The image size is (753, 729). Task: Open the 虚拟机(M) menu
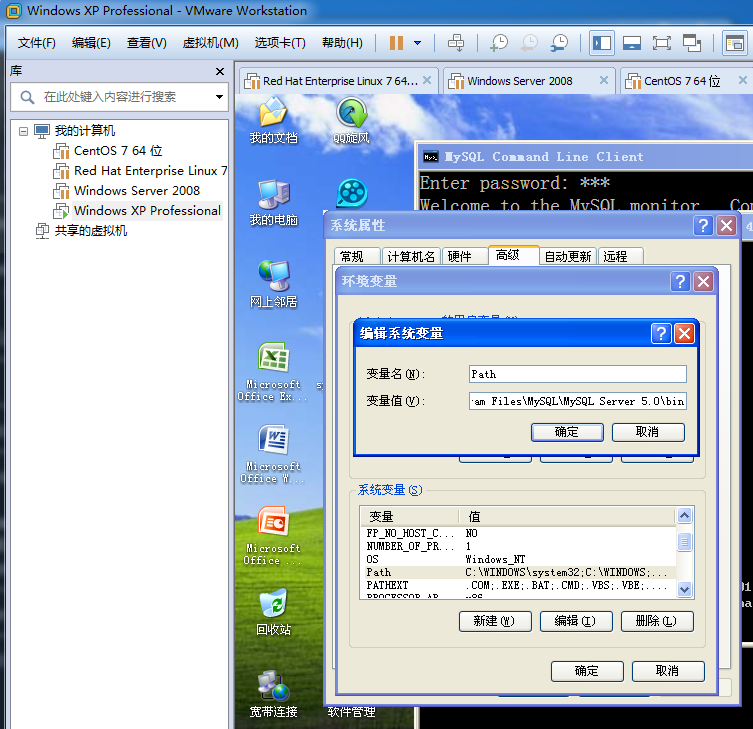[x=210, y=43]
